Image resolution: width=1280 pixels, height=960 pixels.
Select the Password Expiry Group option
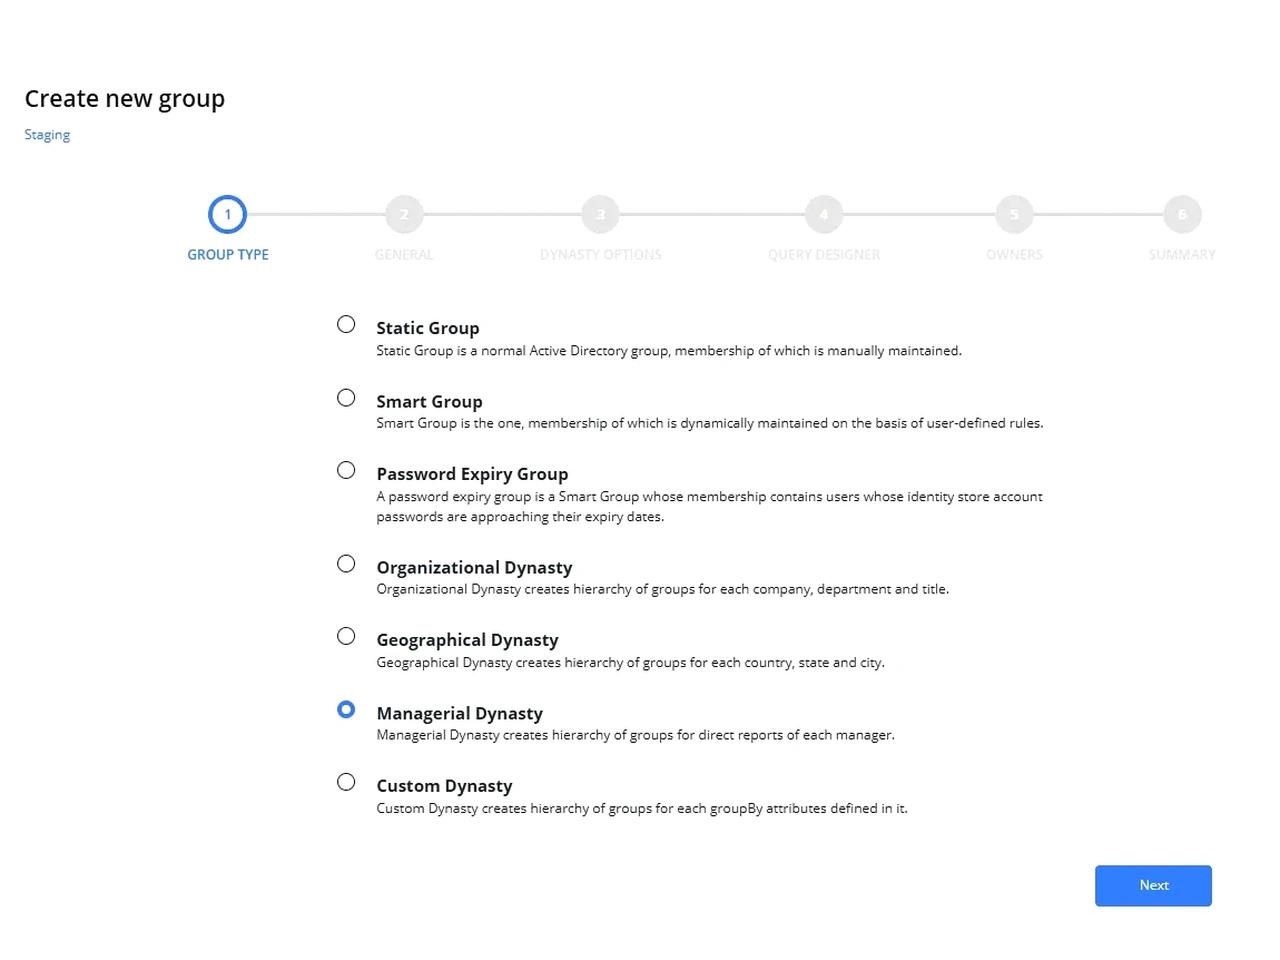[346, 470]
